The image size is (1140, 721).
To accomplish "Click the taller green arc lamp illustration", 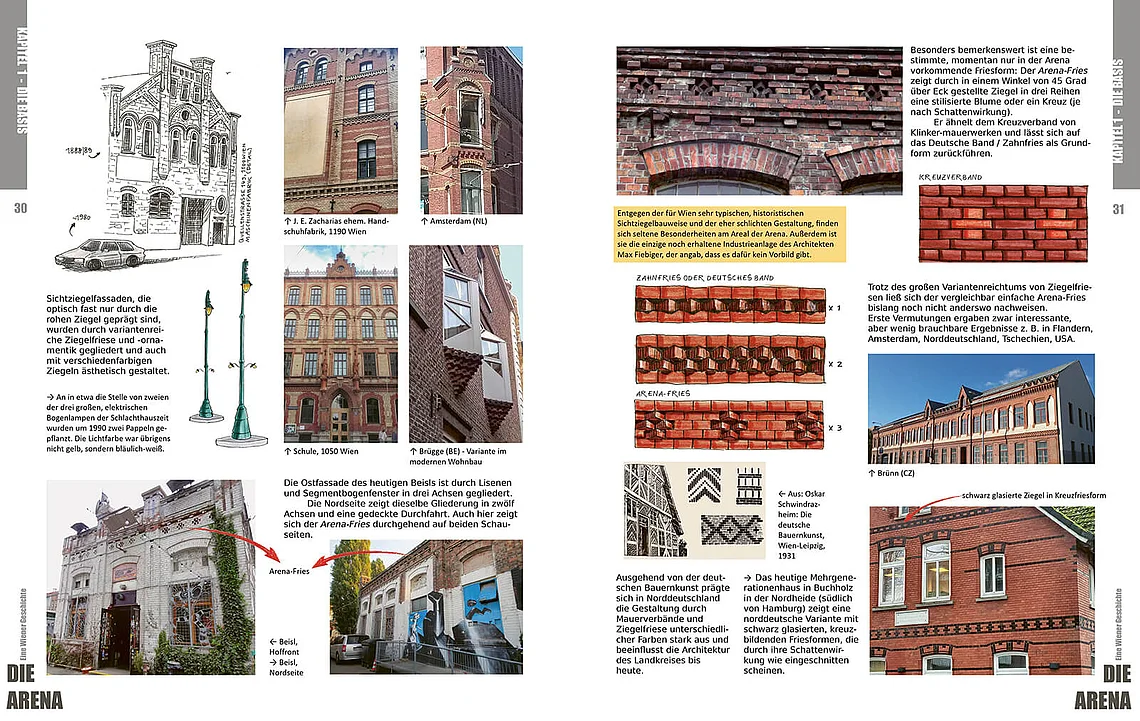I will pyautogui.click(x=242, y=353).
